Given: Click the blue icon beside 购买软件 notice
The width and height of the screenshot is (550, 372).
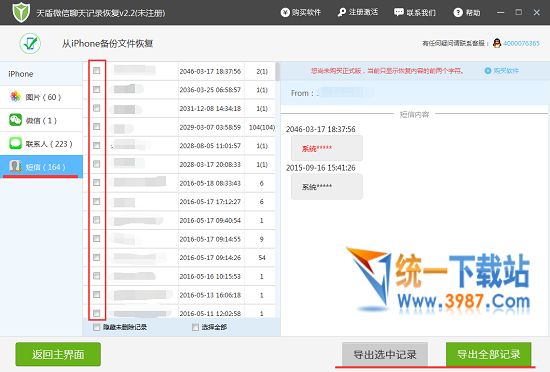Looking at the screenshot, I should click(x=488, y=71).
